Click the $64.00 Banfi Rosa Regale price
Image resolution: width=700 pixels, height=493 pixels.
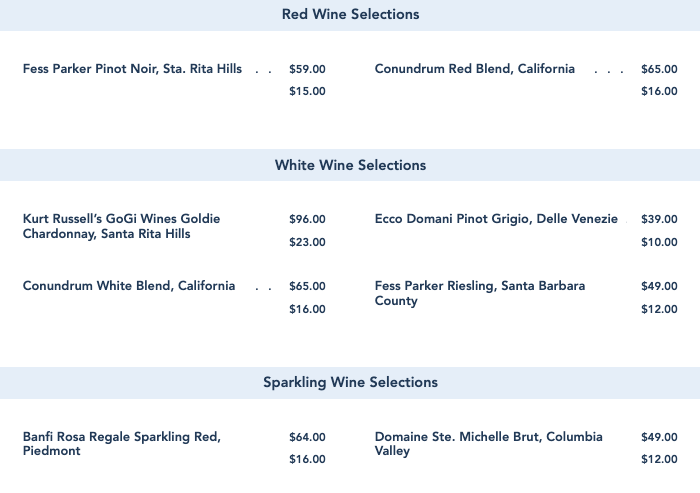tap(307, 437)
